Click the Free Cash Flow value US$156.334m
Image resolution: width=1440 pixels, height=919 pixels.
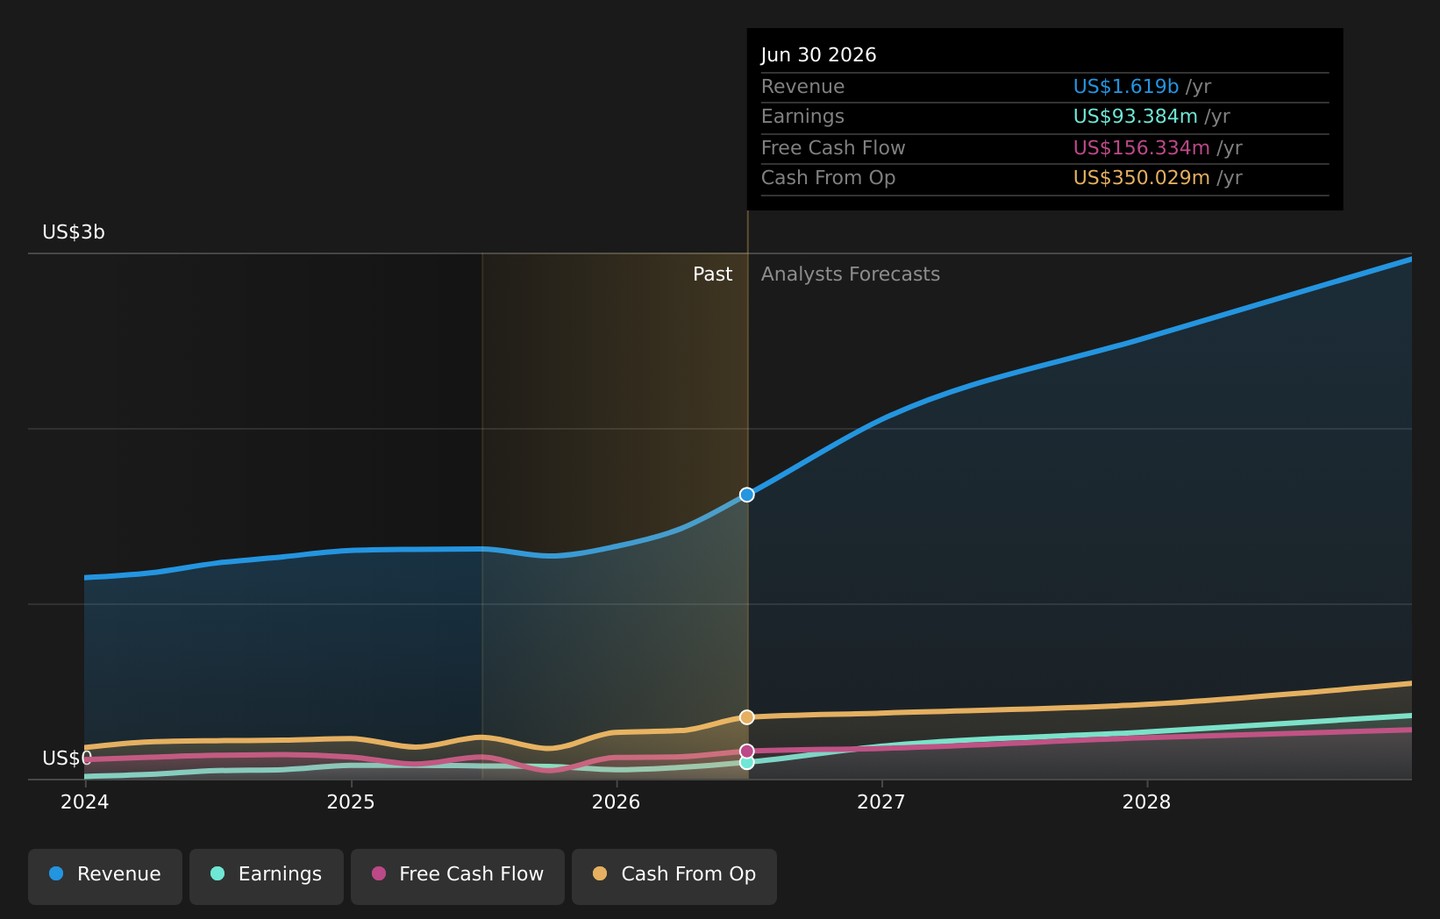(x=1141, y=148)
